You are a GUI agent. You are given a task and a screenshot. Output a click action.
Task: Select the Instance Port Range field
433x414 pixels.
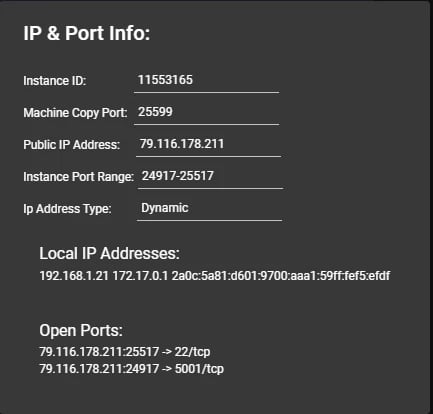210,176
